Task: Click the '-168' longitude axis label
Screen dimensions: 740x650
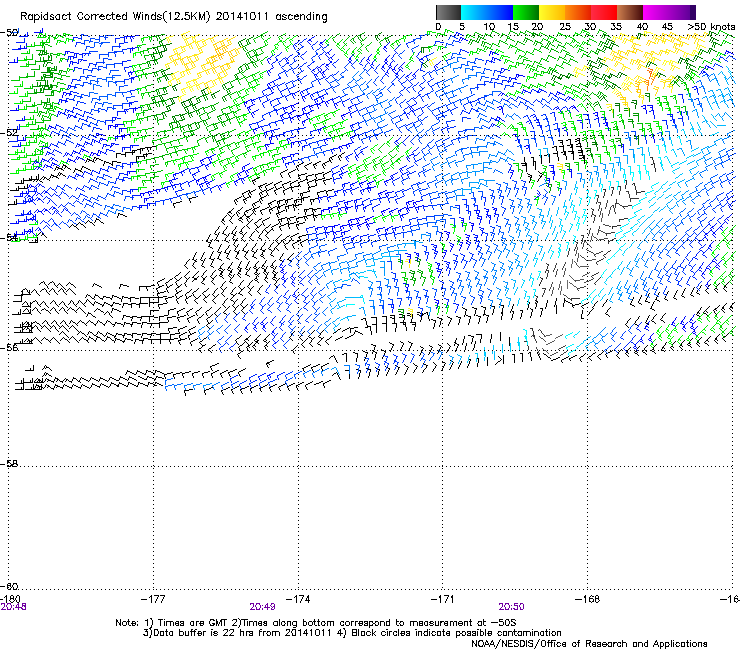Action: pyautogui.click(x=588, y=599)
